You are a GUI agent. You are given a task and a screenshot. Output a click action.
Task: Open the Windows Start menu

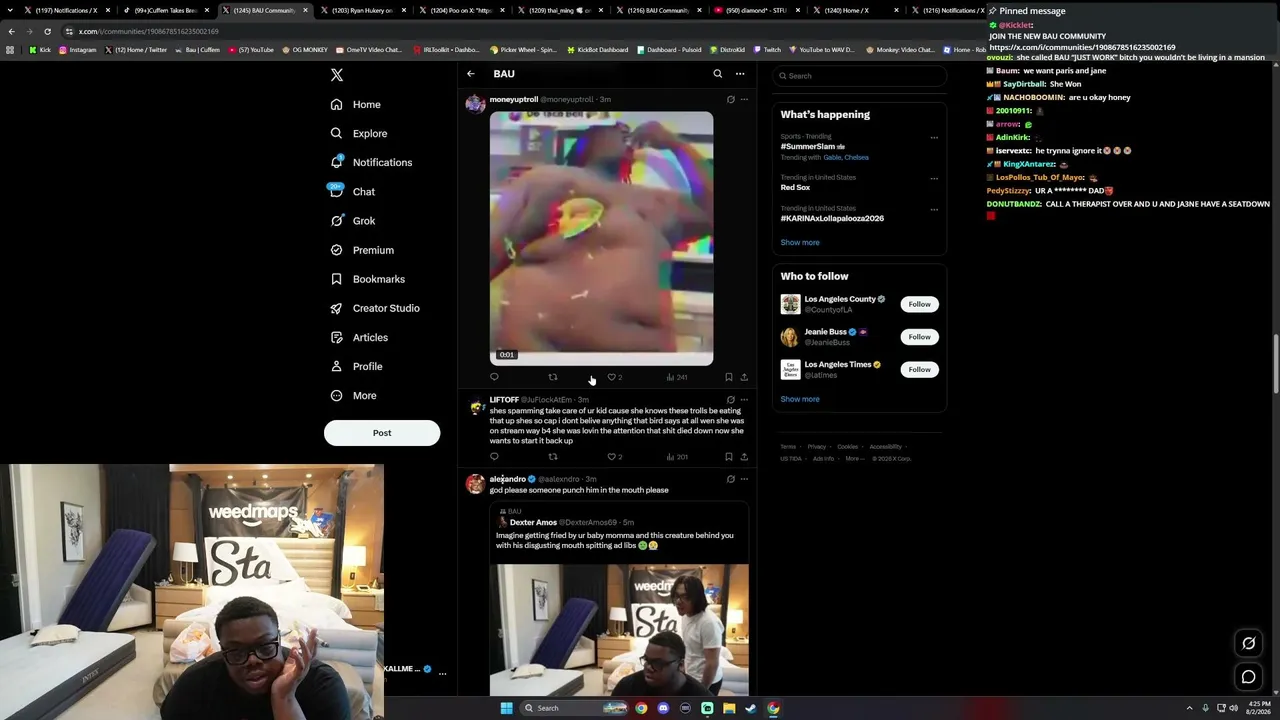[x=507, y=708]
